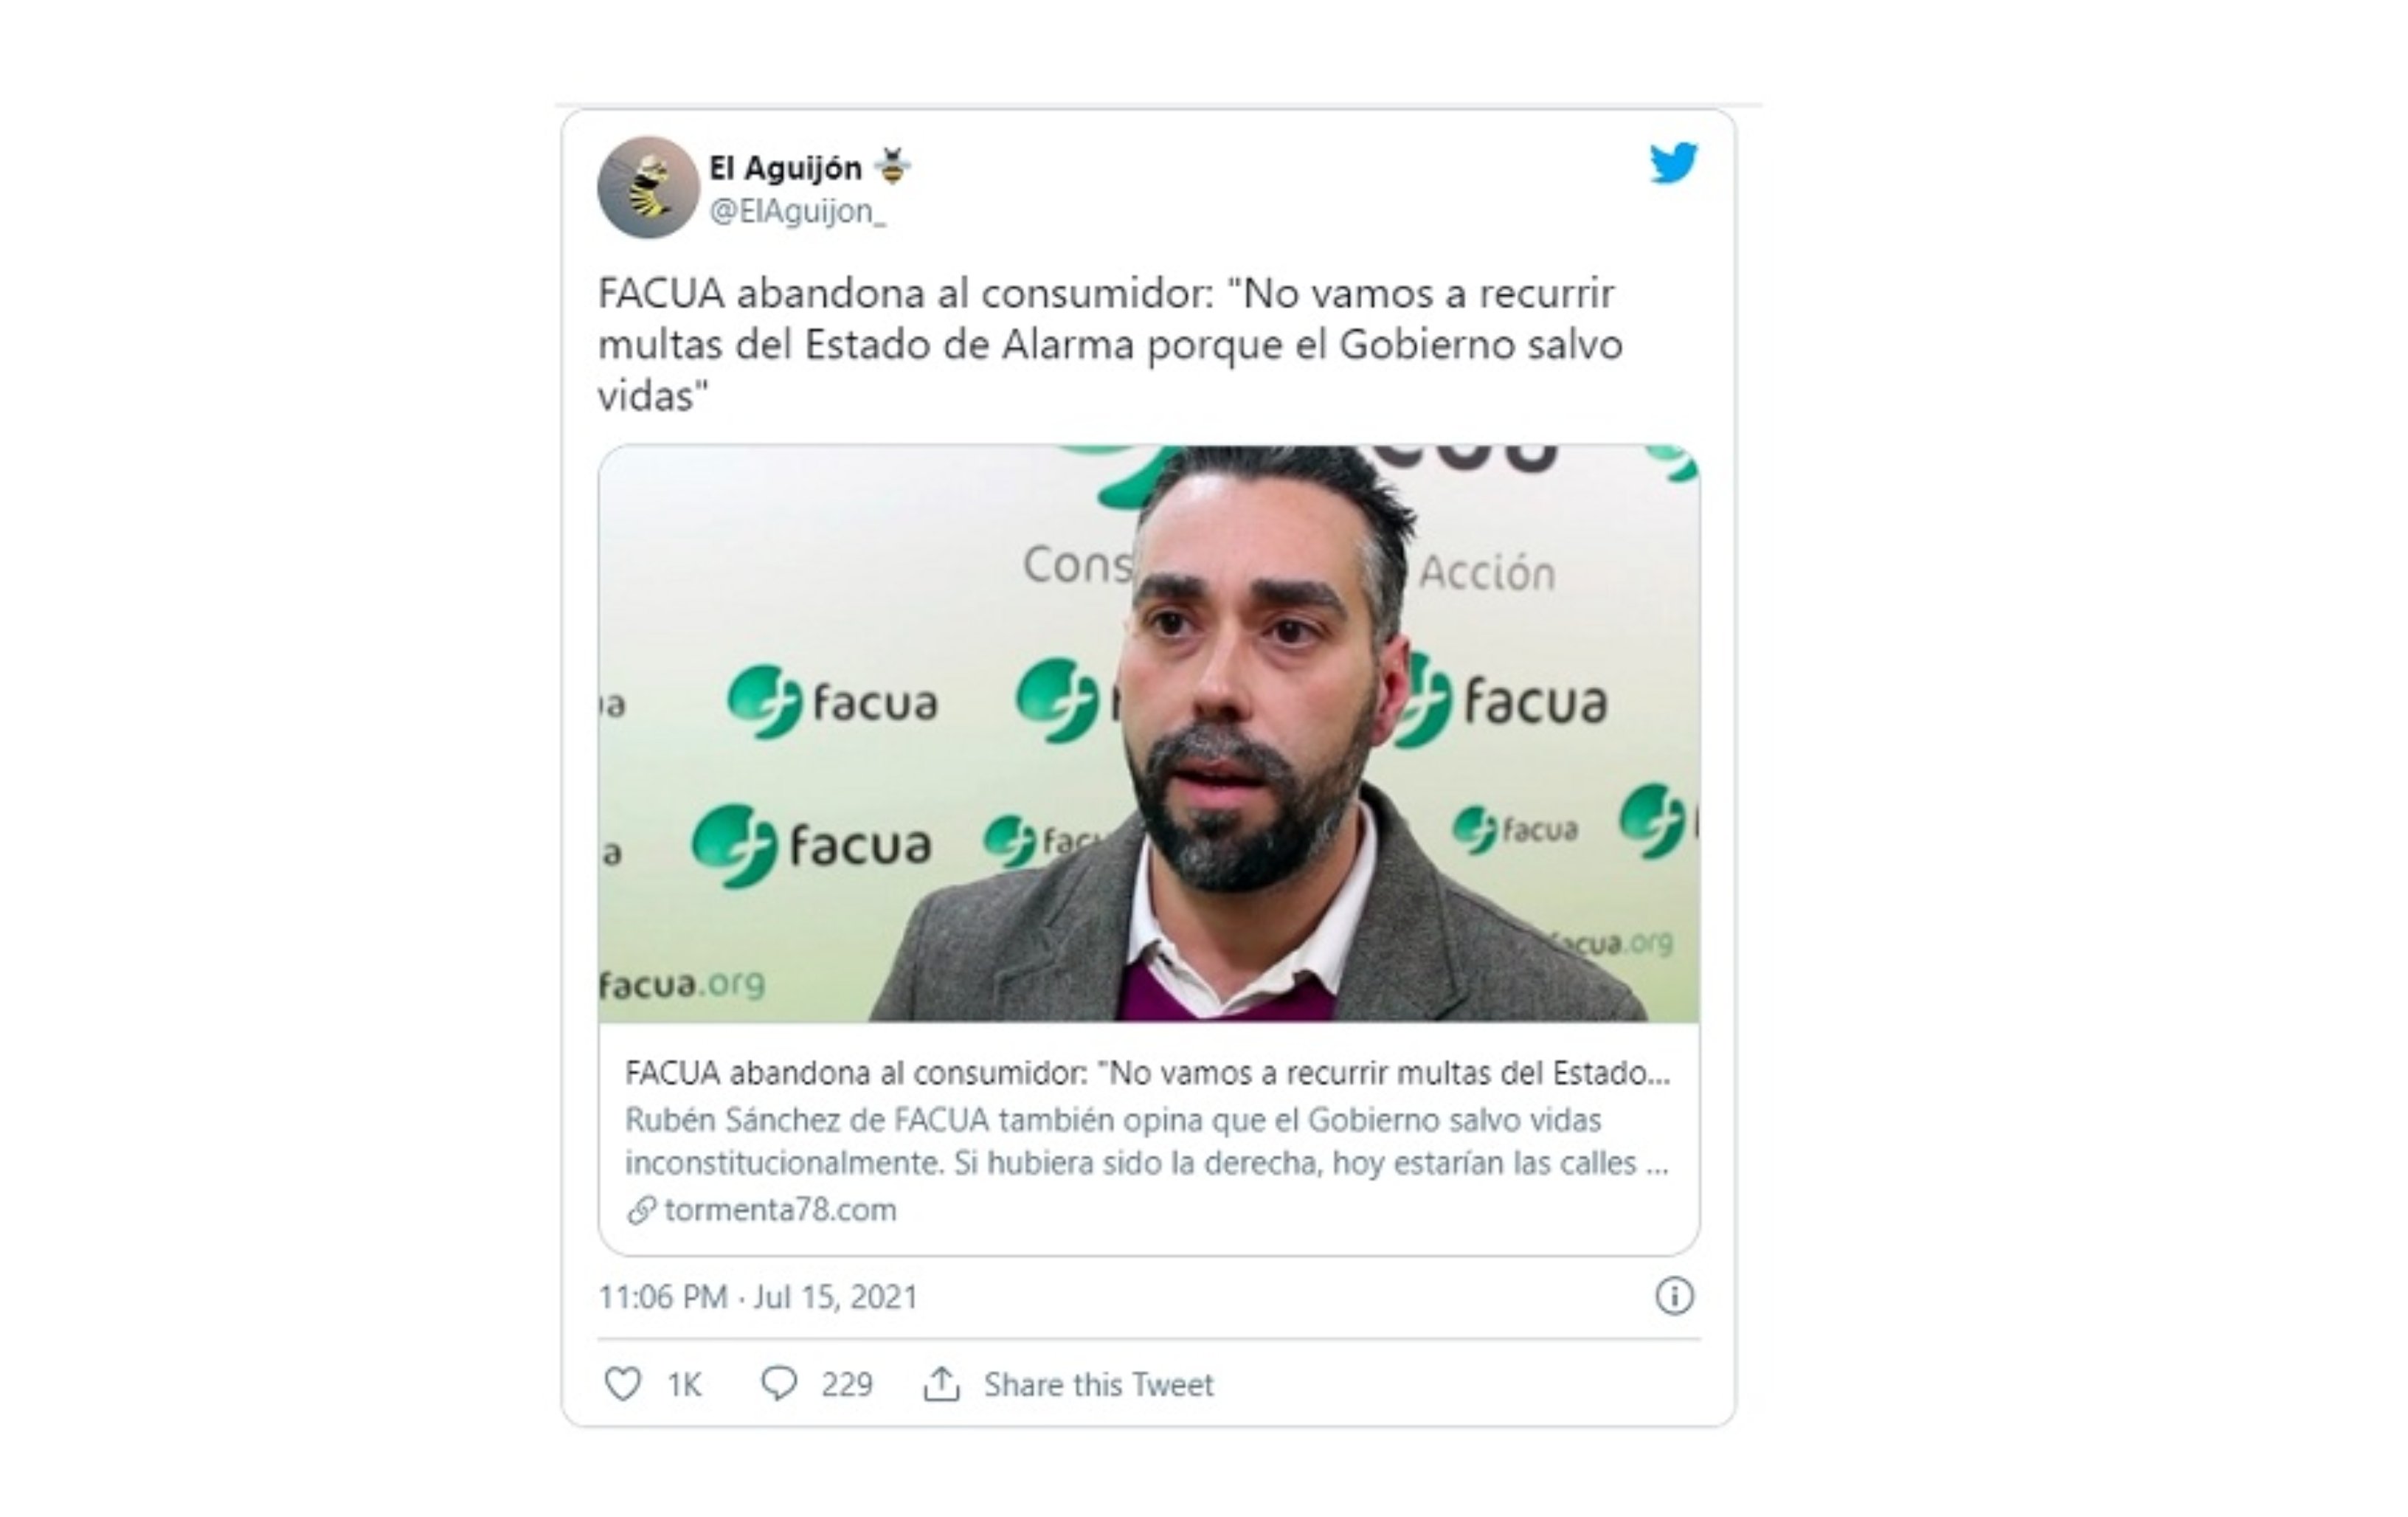The width and height of the screenshot is (2408, 1517).
Task: Click the facua.org watermark in the image
Action: click(x=682, y=984)
